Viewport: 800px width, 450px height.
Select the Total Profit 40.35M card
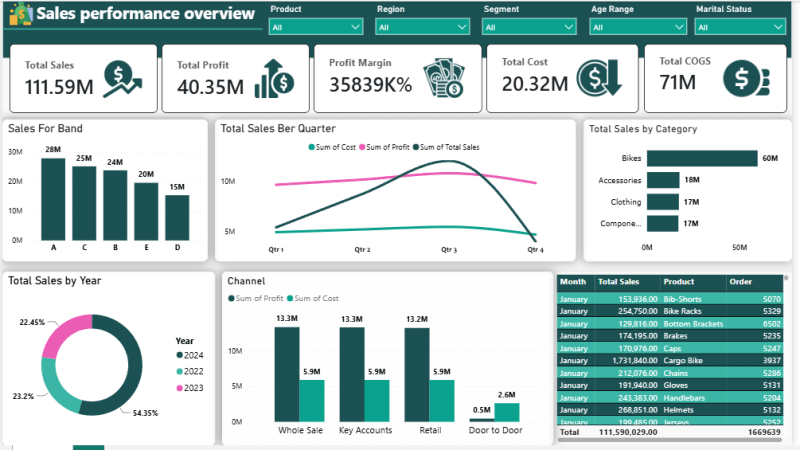[235, 78]
